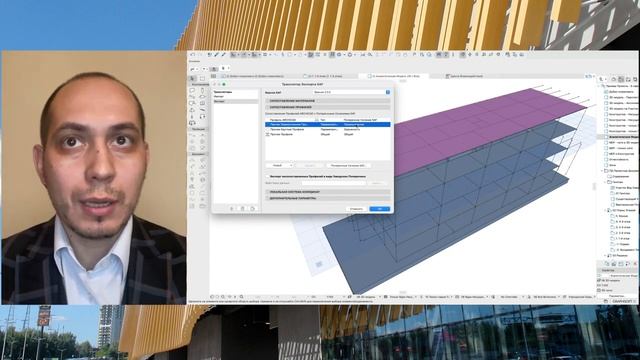Collapse the Документ toolbox section
This screenshot has height=360, width=640.
pos(198,154)
